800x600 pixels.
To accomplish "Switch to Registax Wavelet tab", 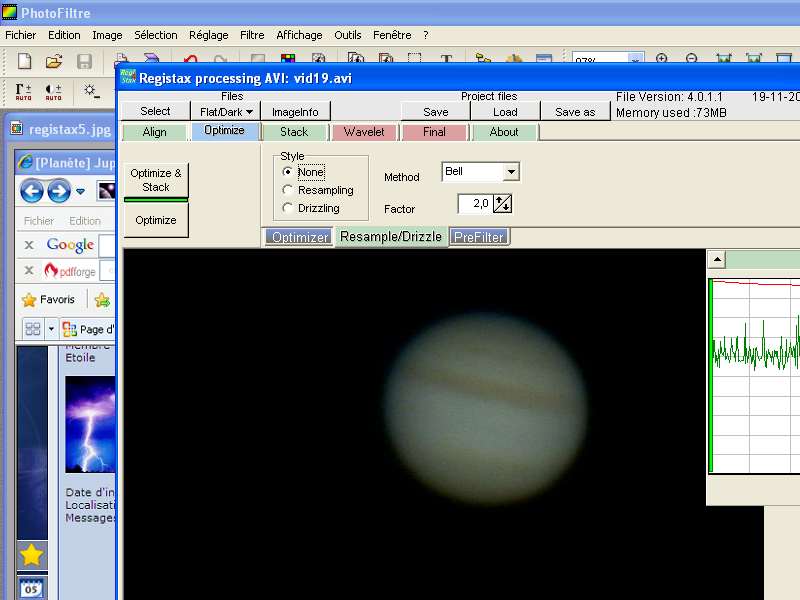I will coord(364,132).
